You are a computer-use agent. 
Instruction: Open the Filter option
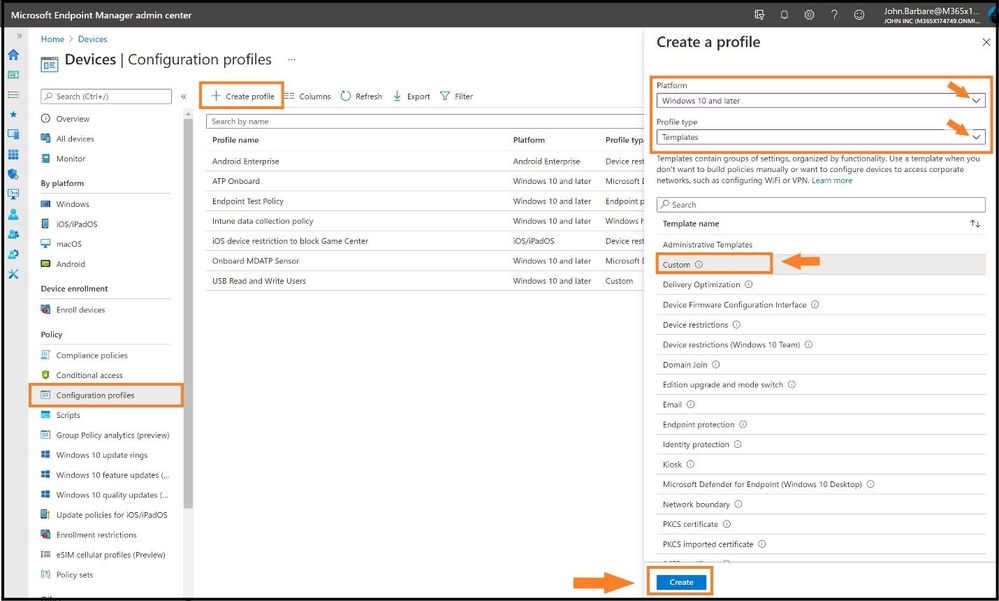point(456,96)
